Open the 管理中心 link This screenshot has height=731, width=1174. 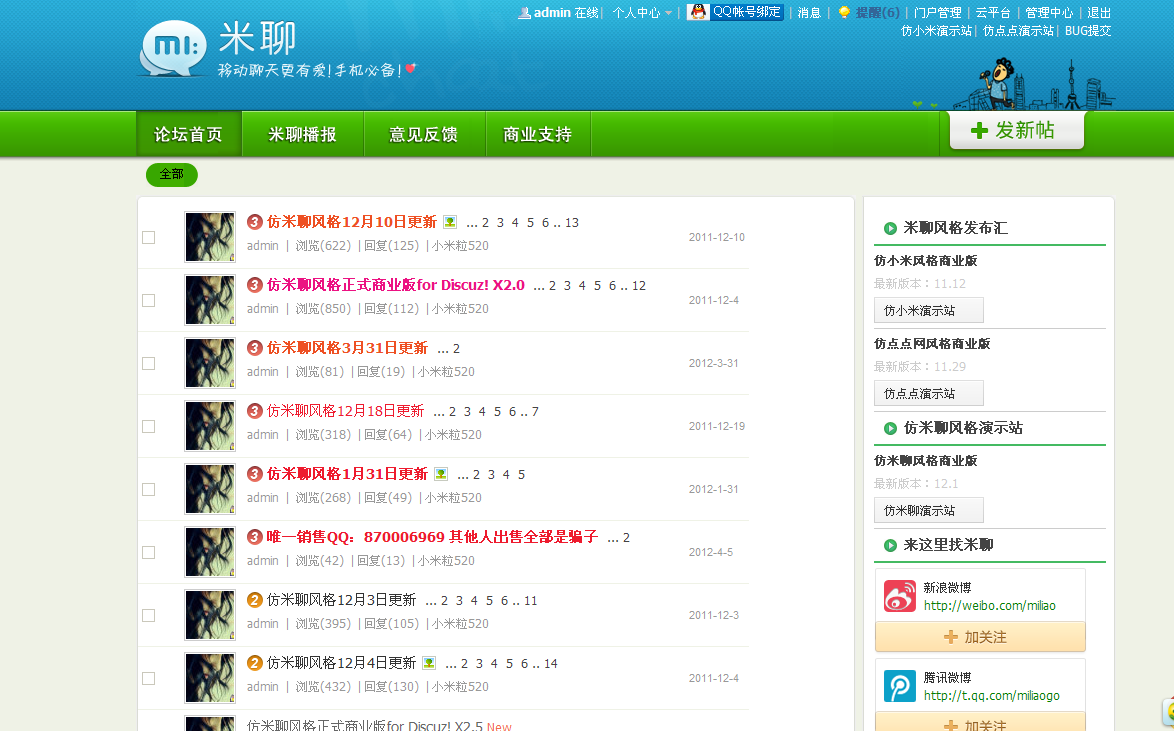(1049, 13)
